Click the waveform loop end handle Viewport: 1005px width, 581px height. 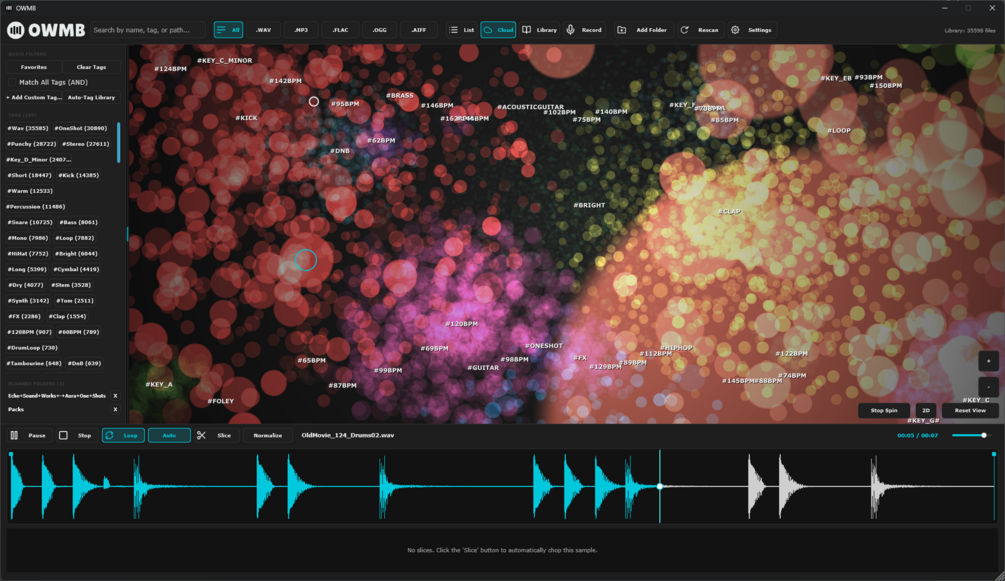994,454
